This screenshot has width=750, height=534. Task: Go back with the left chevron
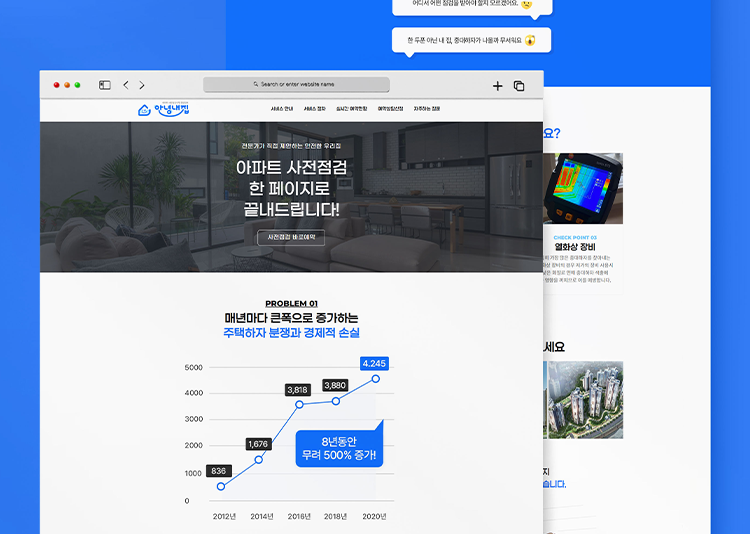pyautogui.click(x=126, y=85)
